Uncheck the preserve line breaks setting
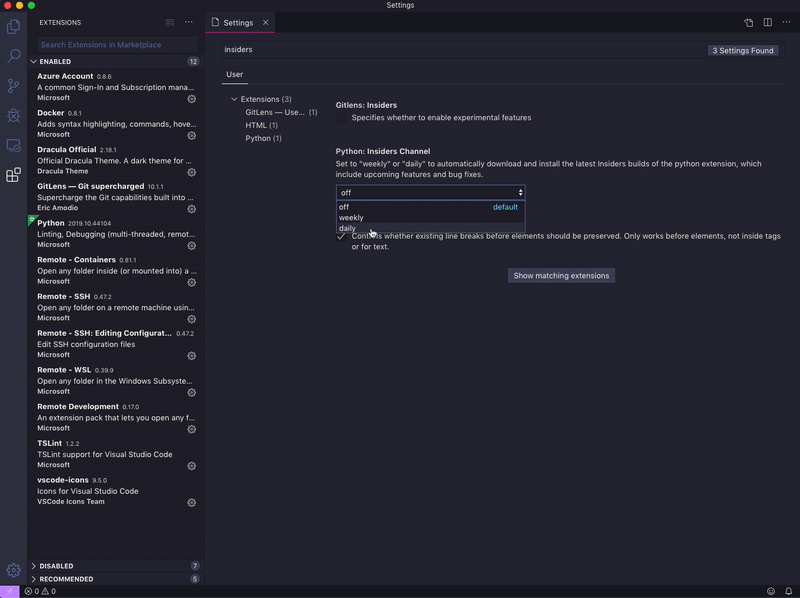The height and width of the screenshot is (598, 800). tap(342, 236)
